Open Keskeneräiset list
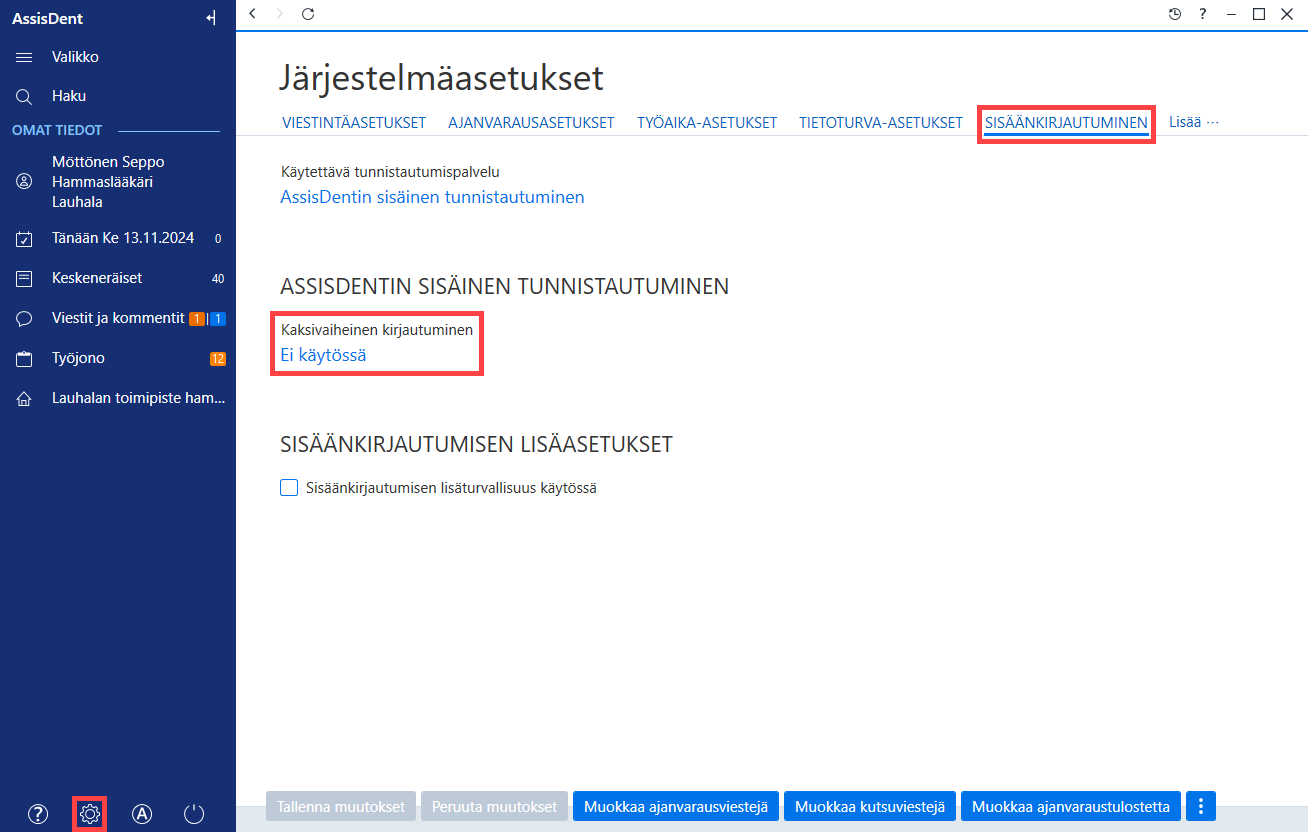Viewport: 1308px width, 832px height. [118, 278]
